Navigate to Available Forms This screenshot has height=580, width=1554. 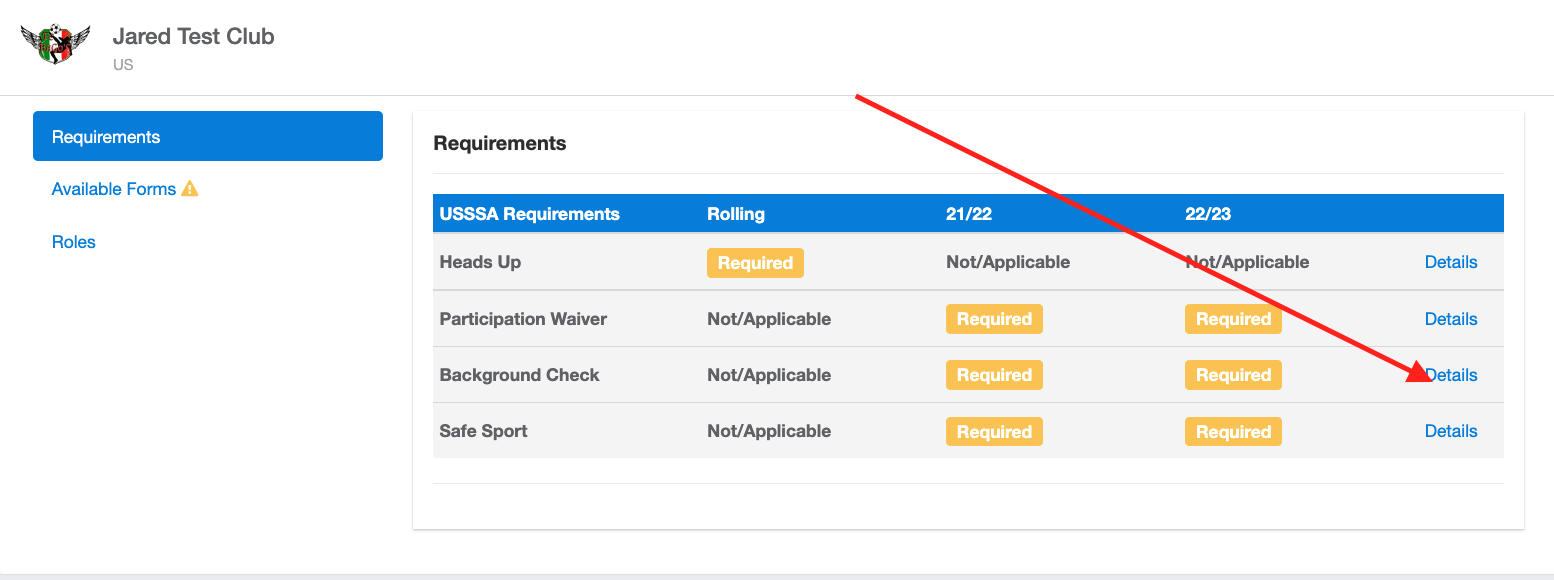(x=114, y=188)
